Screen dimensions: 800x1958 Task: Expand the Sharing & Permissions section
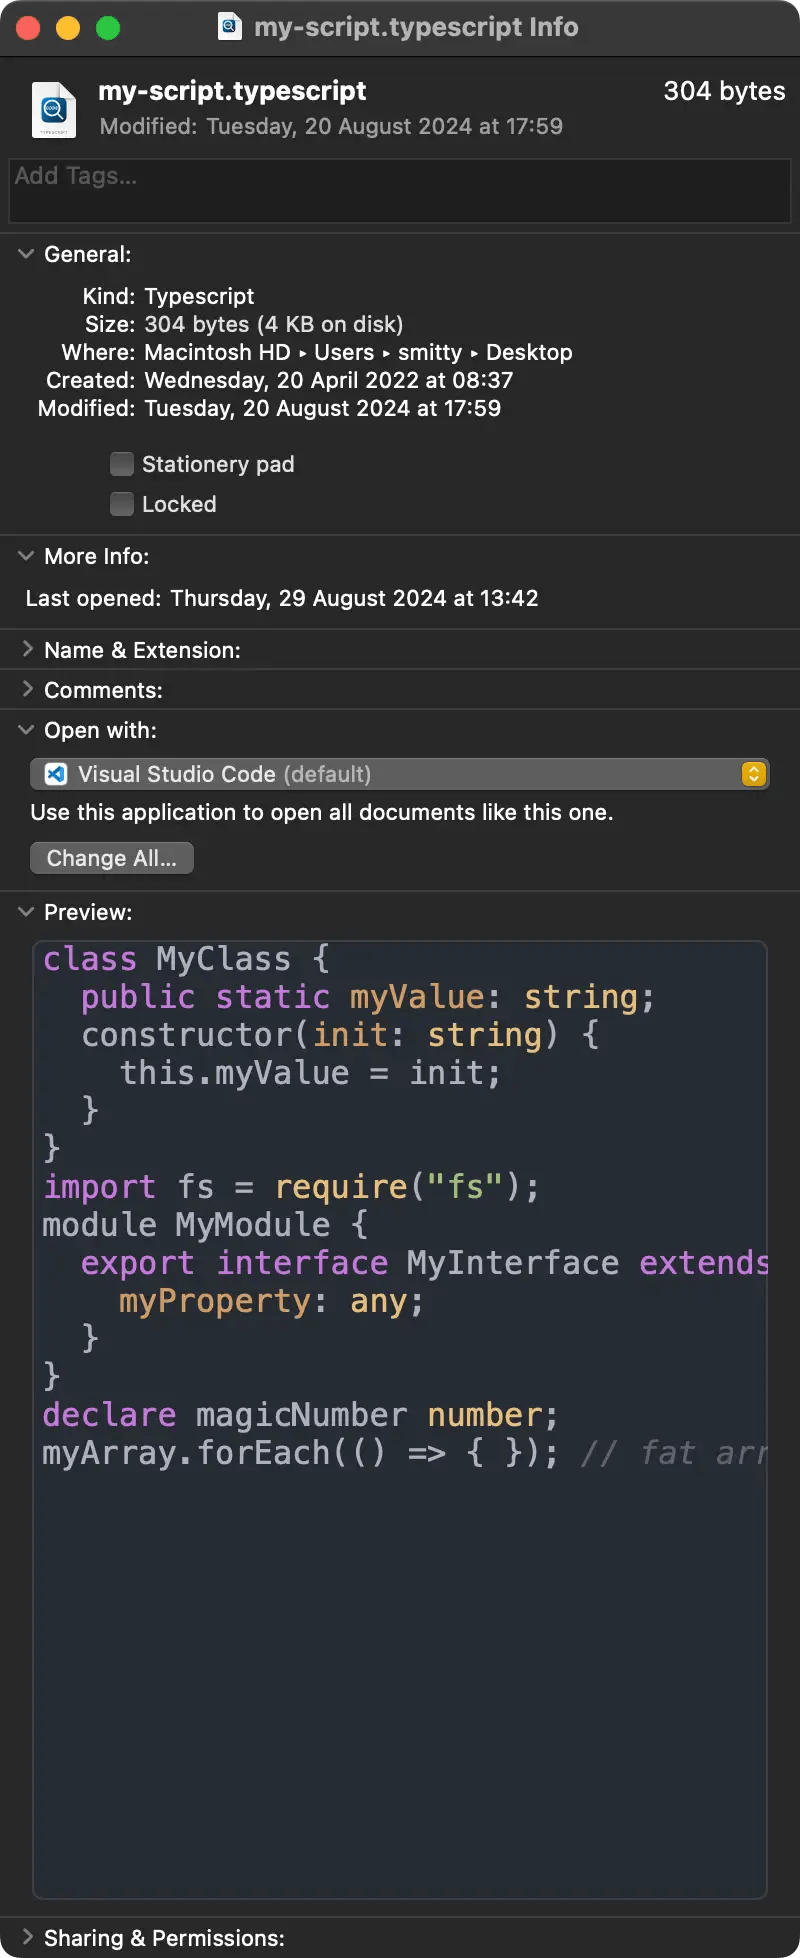[26, 1938]
